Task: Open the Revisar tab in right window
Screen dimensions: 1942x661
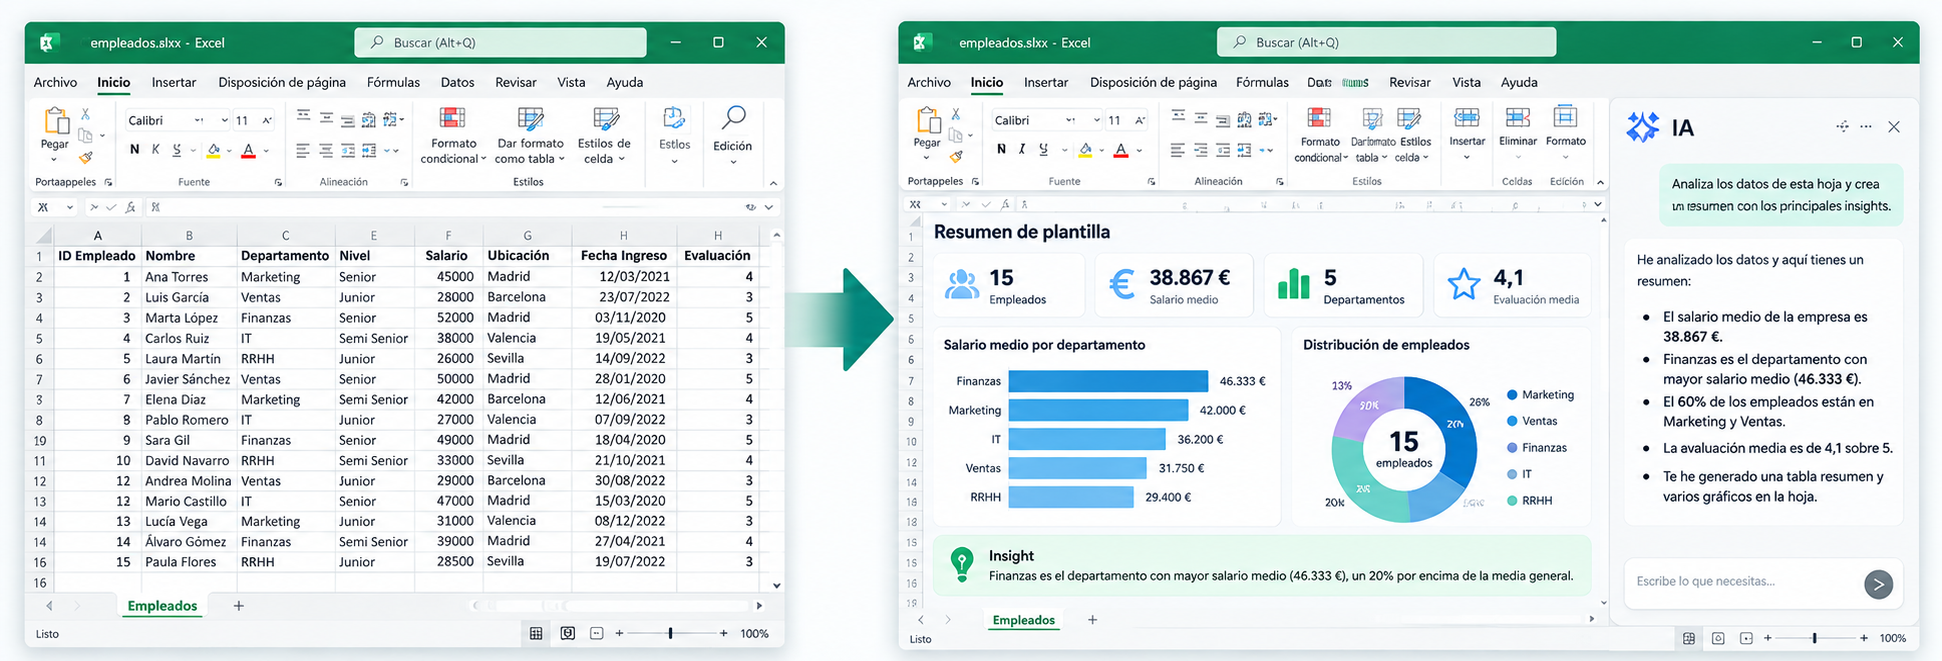Action: [x=1410, y=82]
